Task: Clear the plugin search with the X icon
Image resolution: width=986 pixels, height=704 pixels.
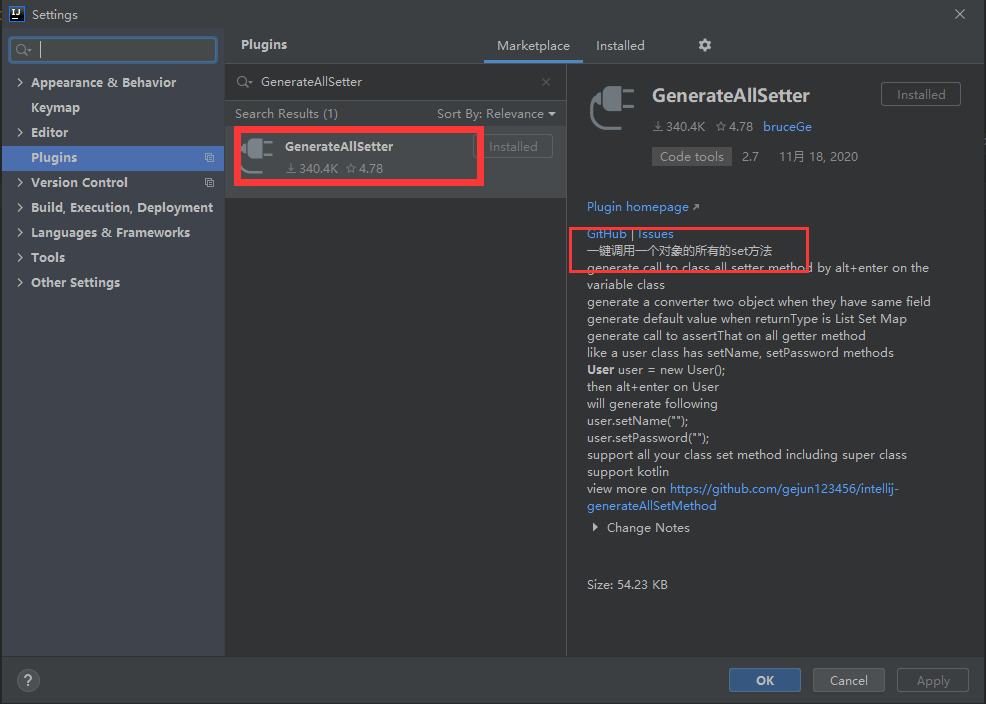Action: point(546,82)
